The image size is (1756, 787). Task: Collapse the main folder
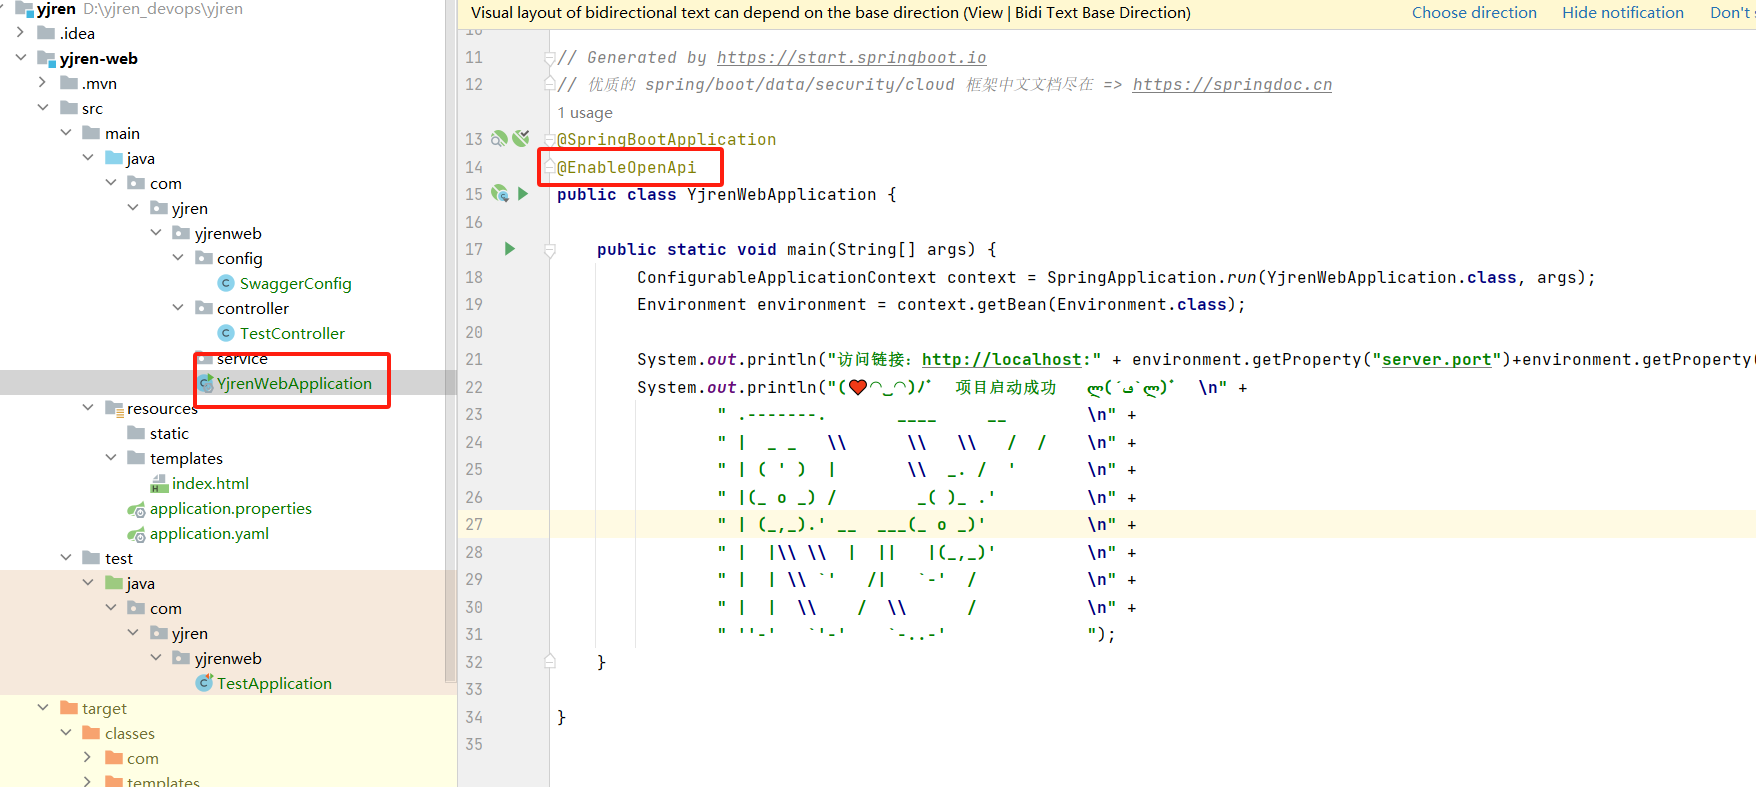pyautogui.click(x=65, y=133)
